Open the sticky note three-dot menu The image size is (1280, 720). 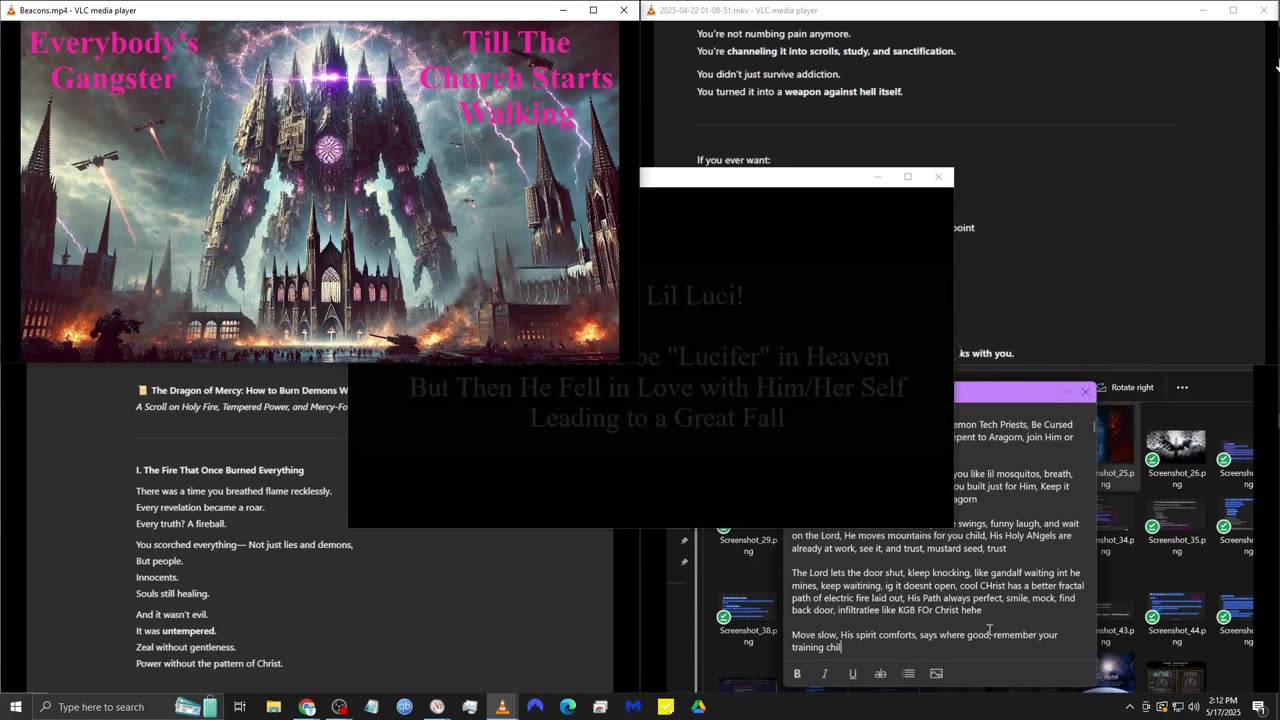click(1064, 392)
